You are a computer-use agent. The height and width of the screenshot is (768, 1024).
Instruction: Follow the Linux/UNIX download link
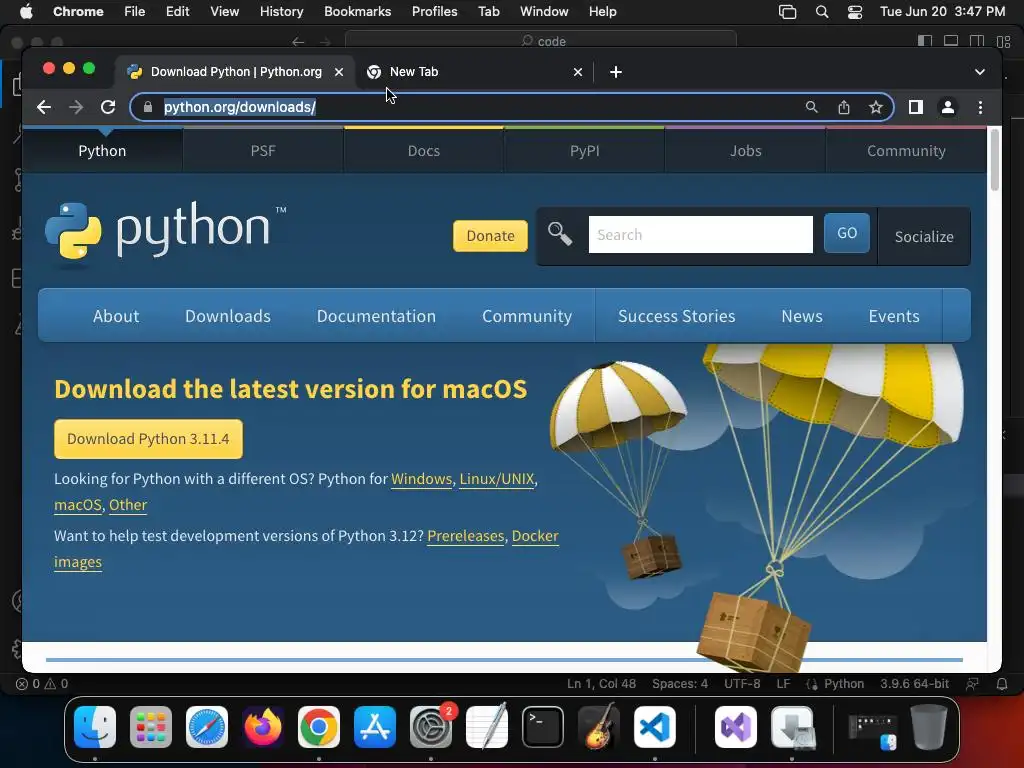(x=497, y=479)
